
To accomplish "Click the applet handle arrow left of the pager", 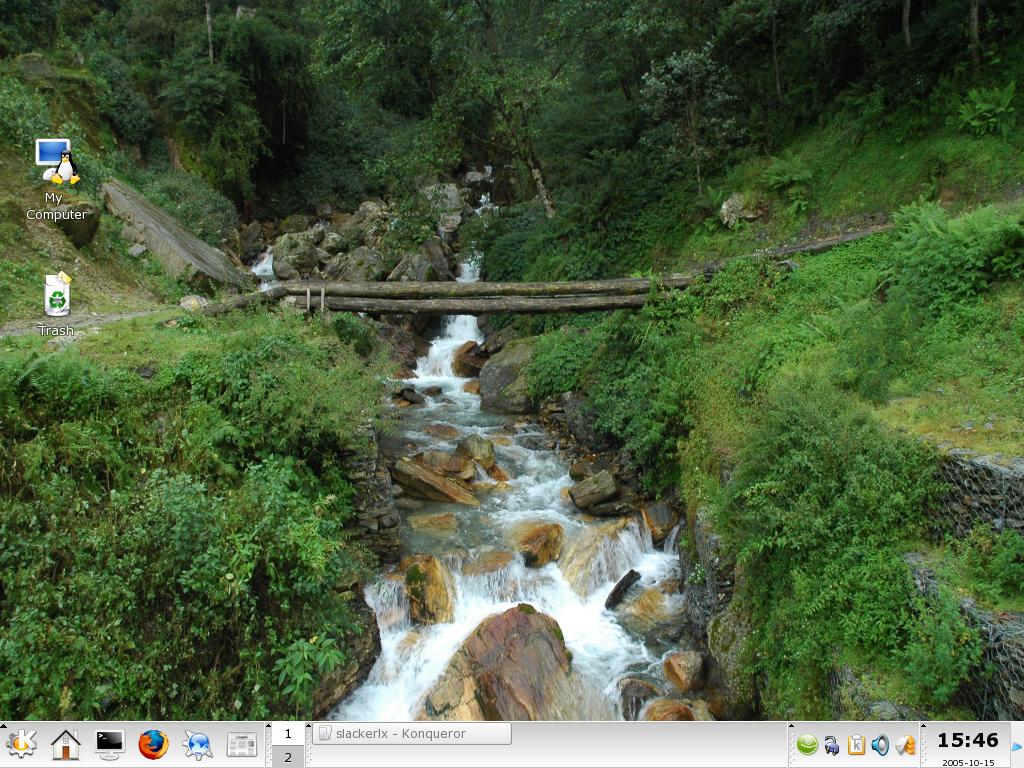I will pos(268,726).
